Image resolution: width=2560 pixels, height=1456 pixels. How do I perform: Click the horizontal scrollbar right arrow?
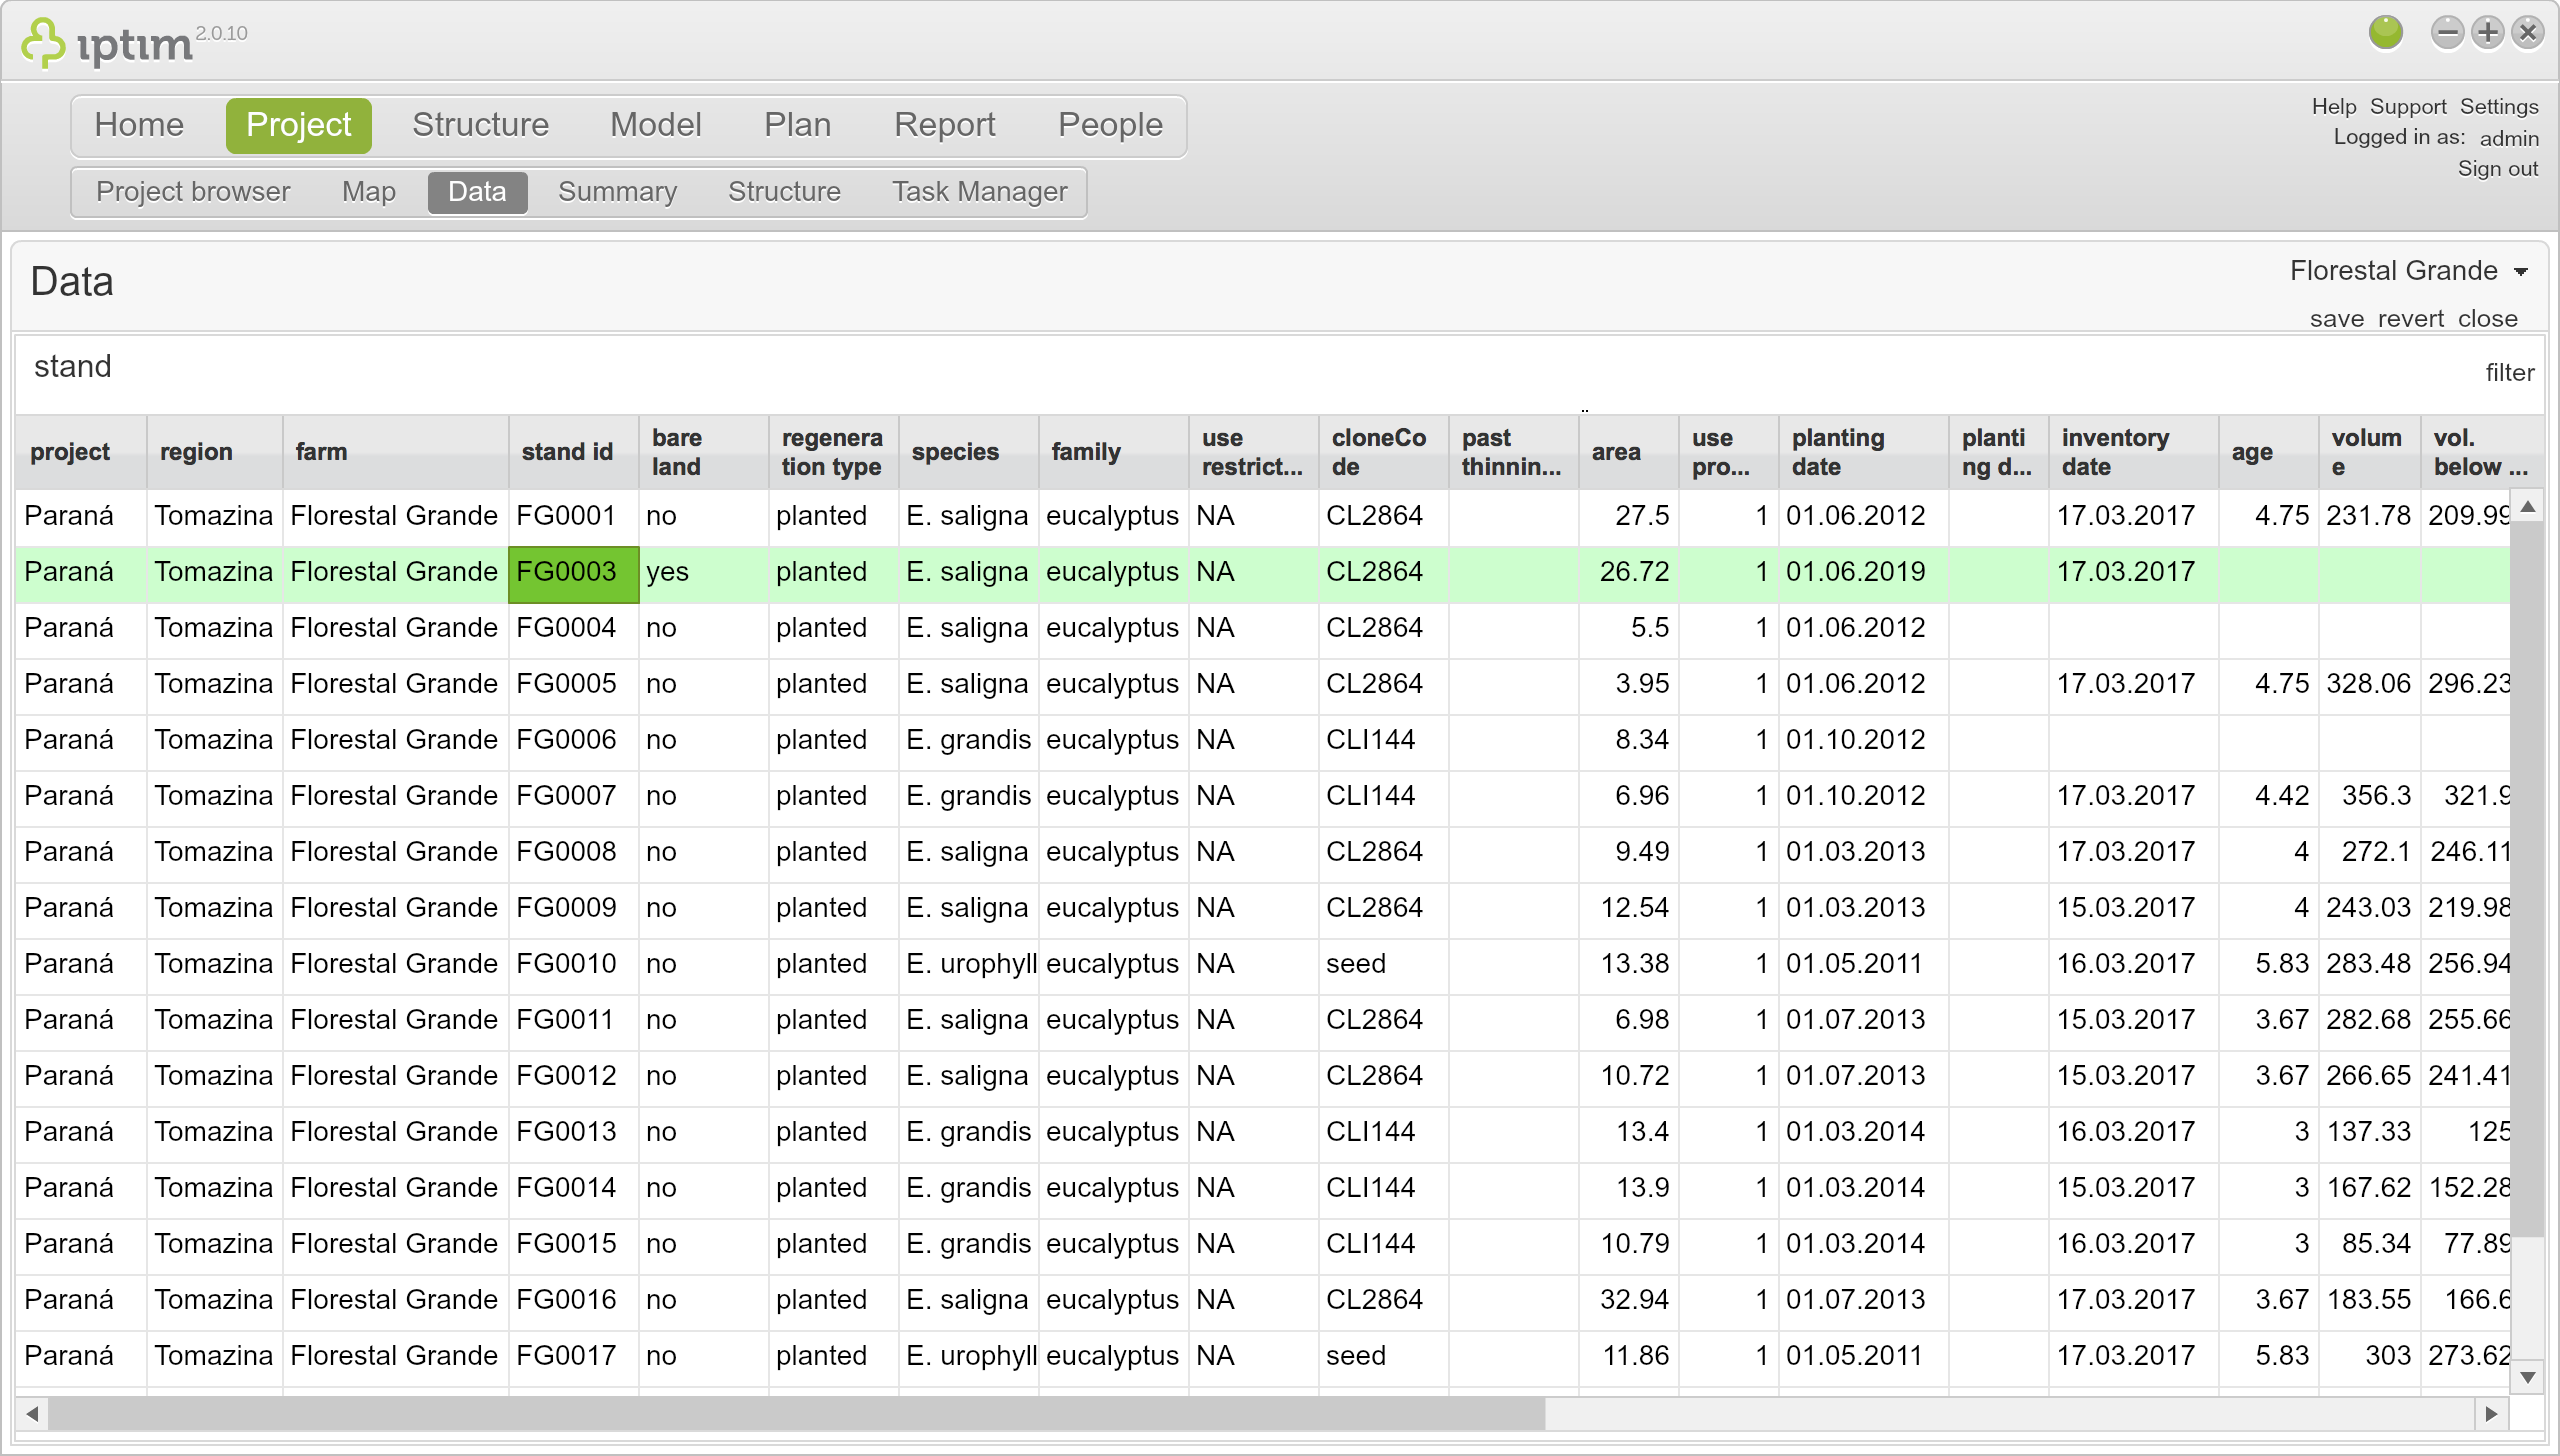2491,1414
